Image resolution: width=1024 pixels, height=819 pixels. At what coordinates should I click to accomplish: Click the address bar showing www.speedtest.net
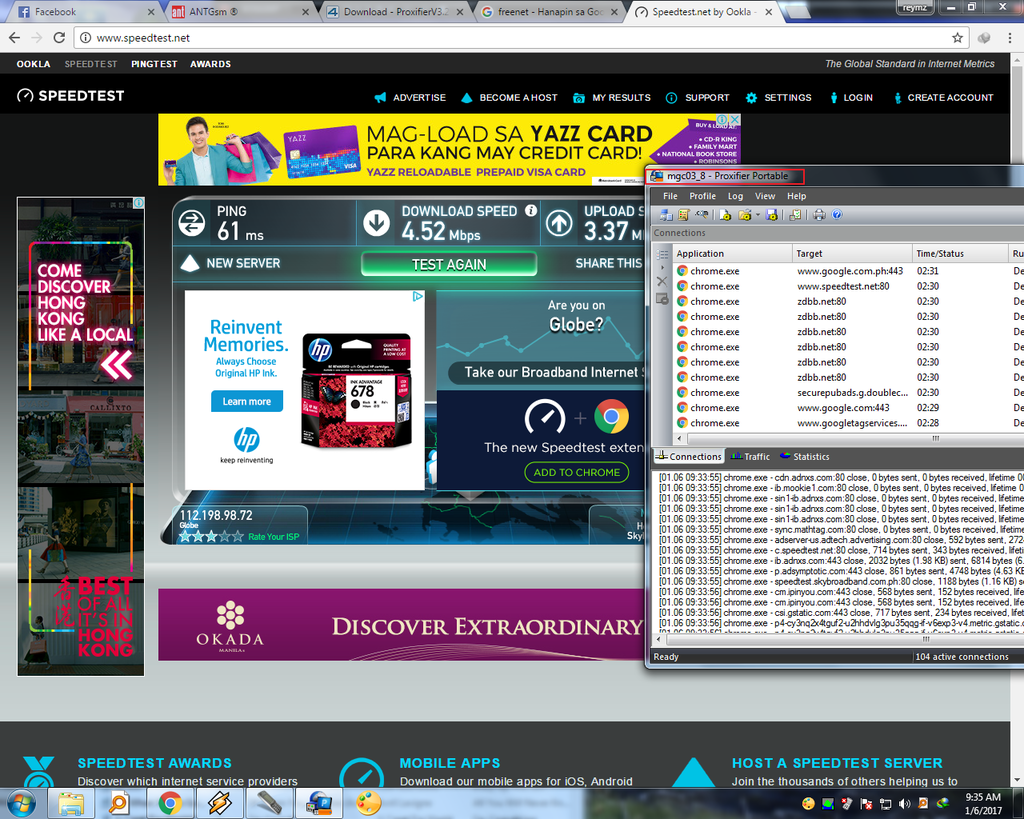coord(522,38)
